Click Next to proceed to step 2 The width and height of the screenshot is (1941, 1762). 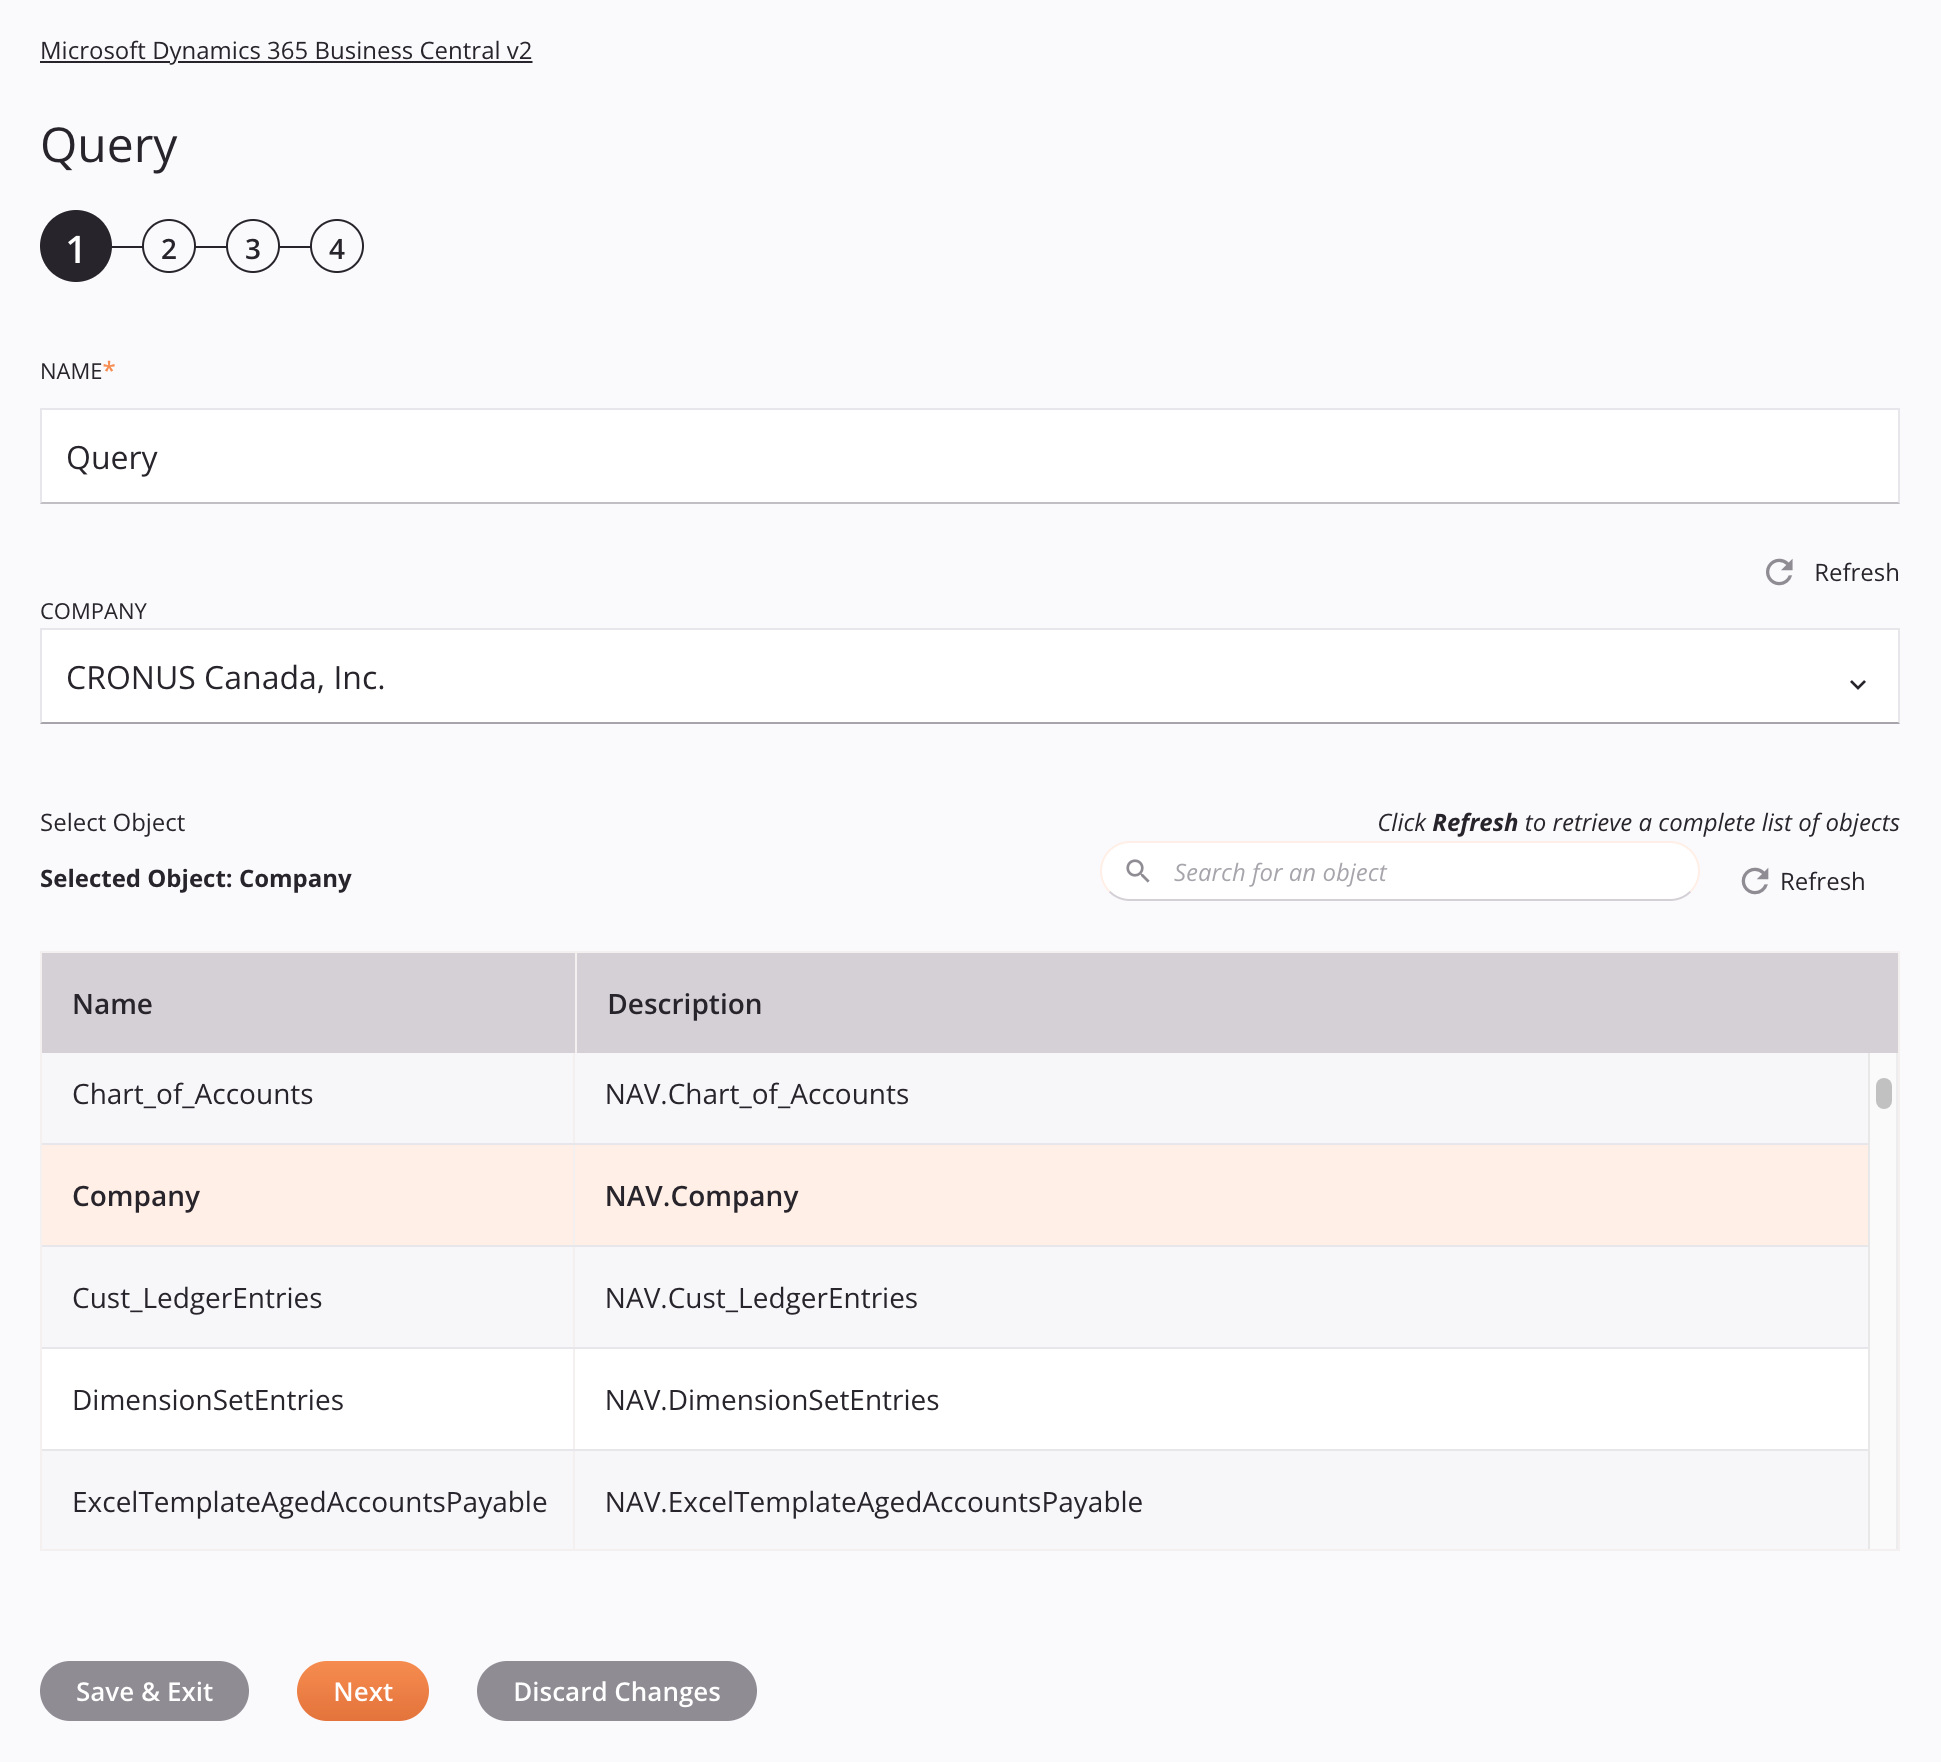(x=362, y=1691)
